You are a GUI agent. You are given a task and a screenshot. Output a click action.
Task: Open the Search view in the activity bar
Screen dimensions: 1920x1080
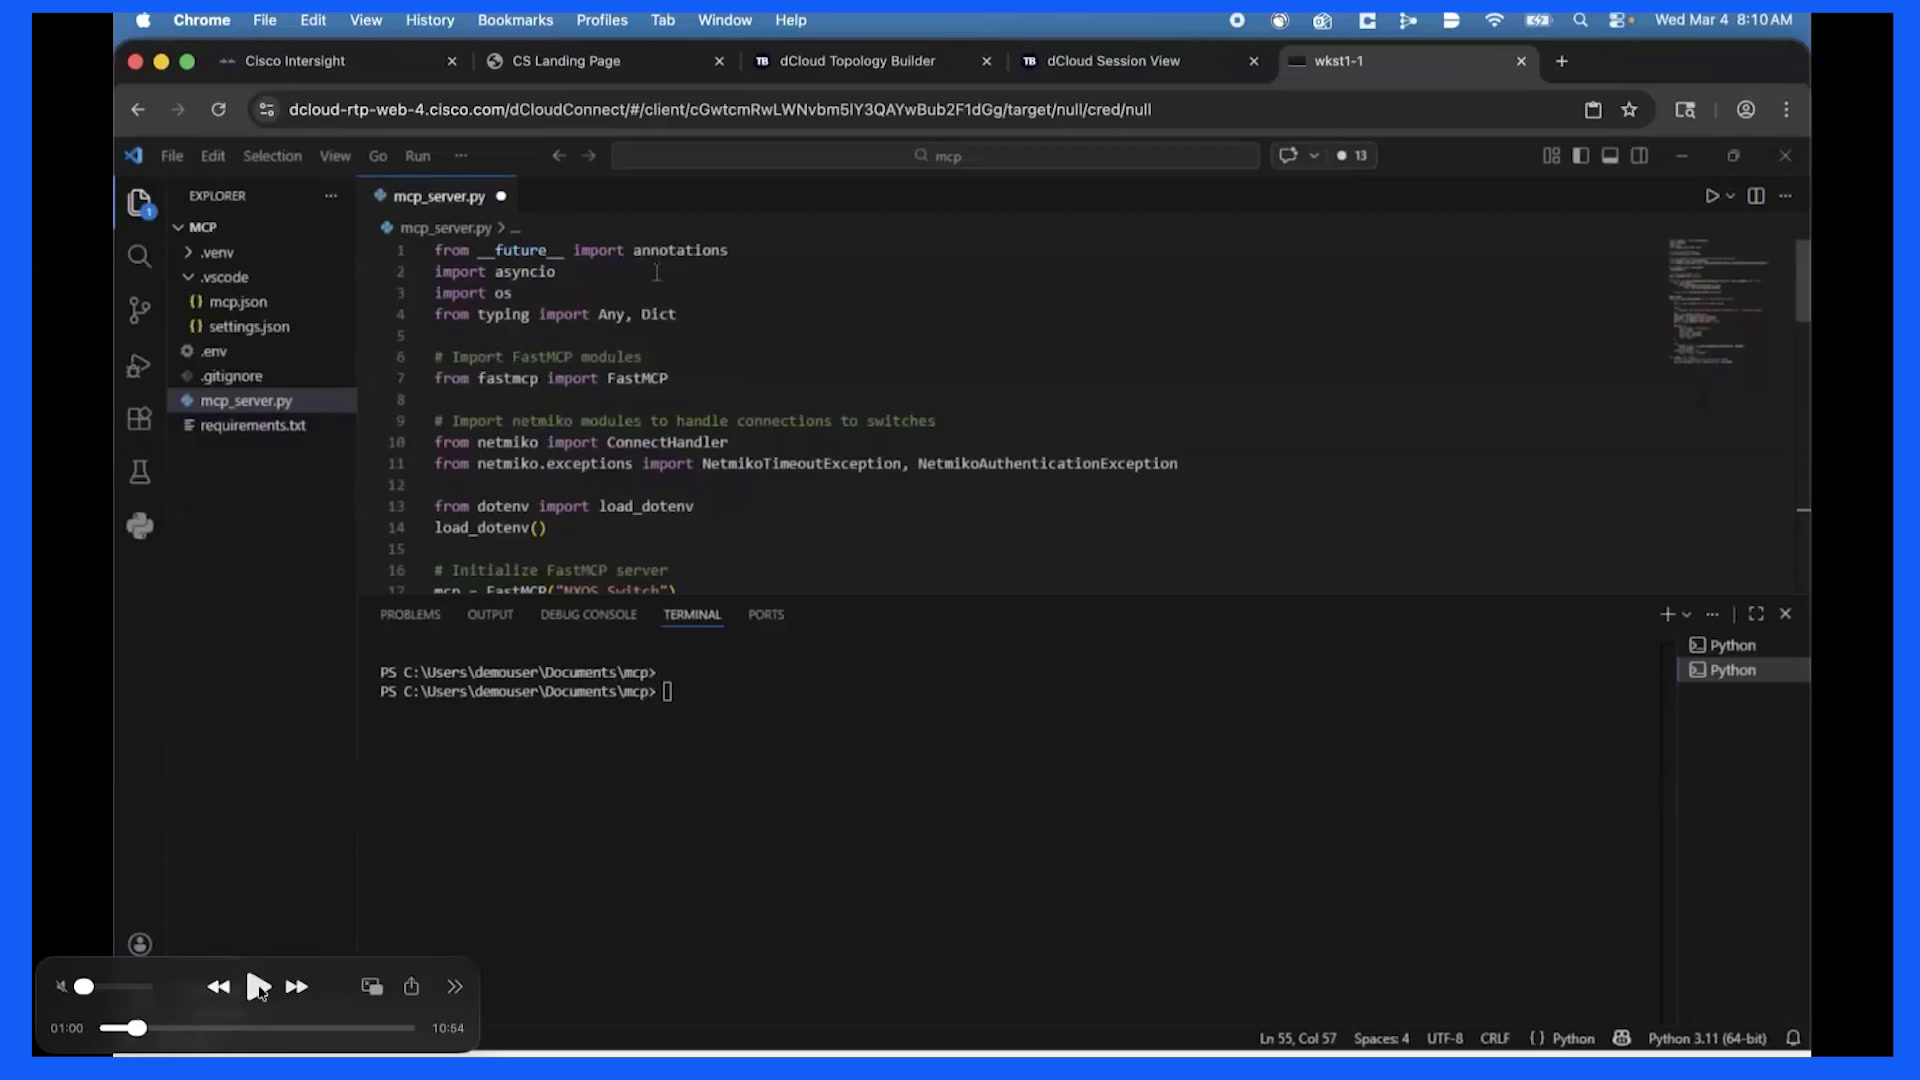[x=139, y=257]
